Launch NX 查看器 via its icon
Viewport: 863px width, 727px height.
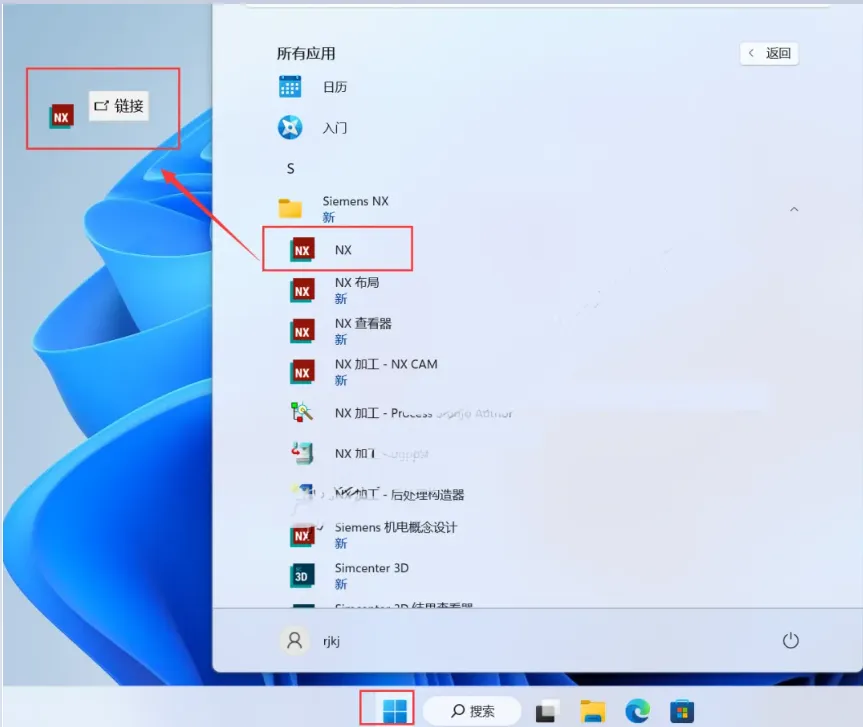(x=302, y=331)
